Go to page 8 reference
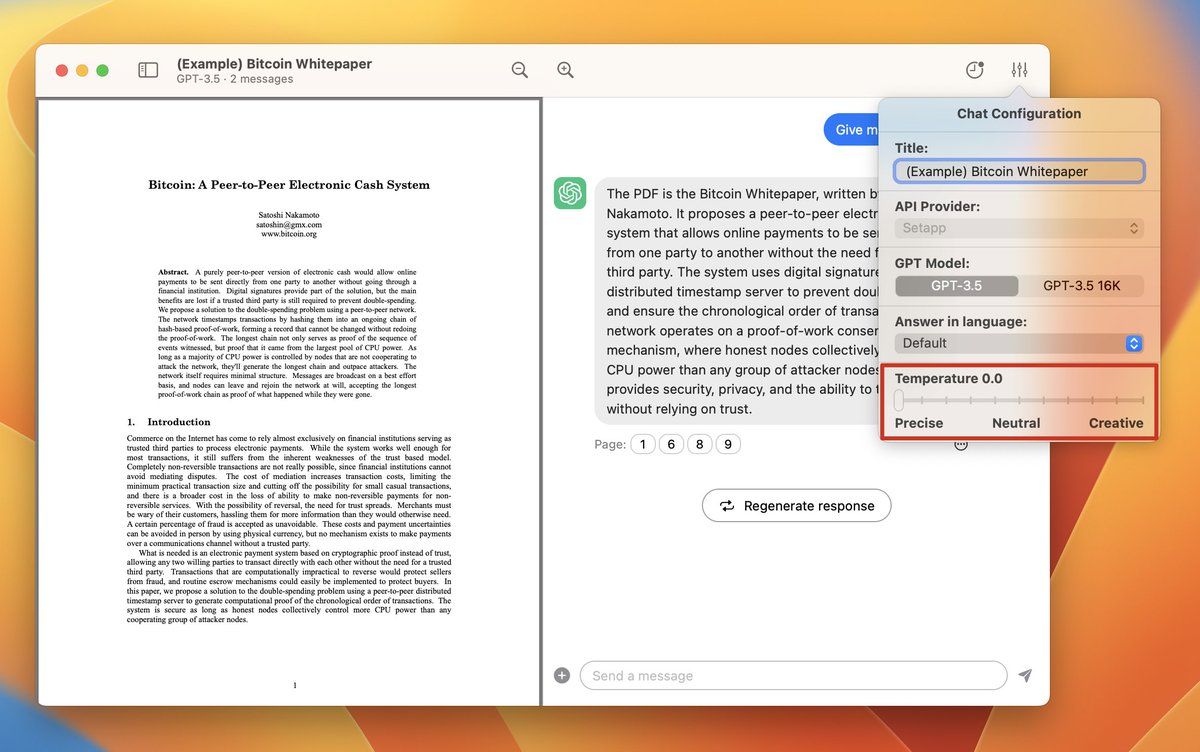This screenshot has height=752, width=1200. click(700, 445)
